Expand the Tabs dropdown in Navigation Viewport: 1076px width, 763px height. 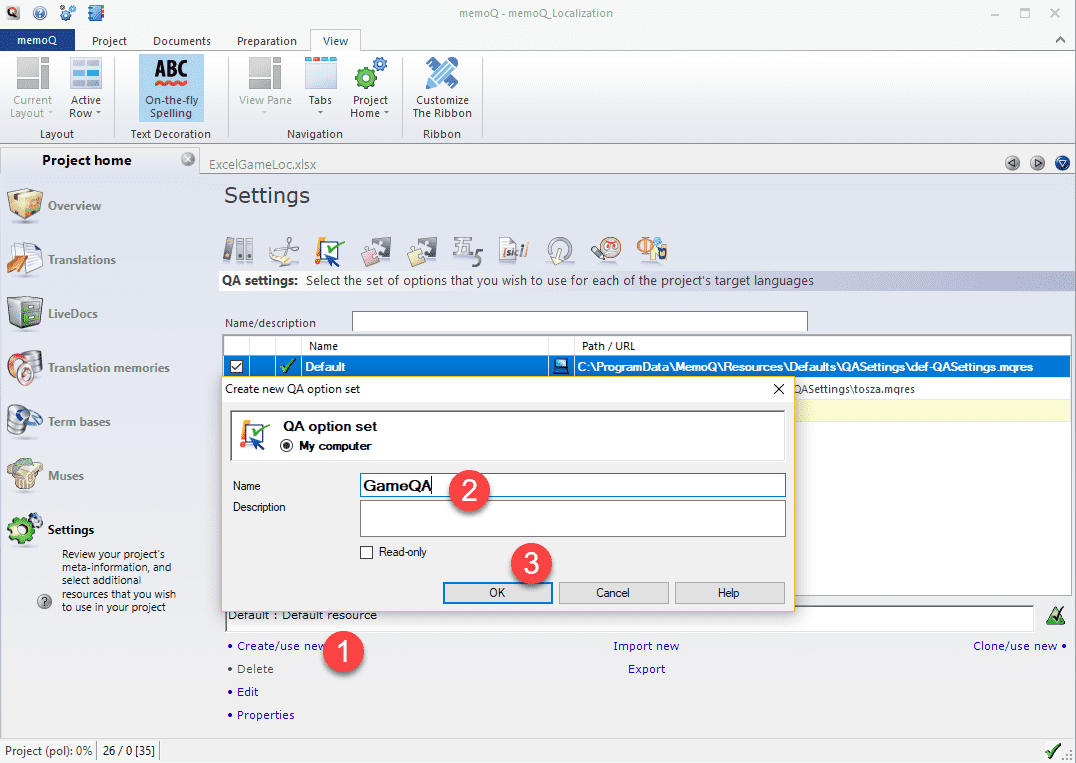click(320, 89)
